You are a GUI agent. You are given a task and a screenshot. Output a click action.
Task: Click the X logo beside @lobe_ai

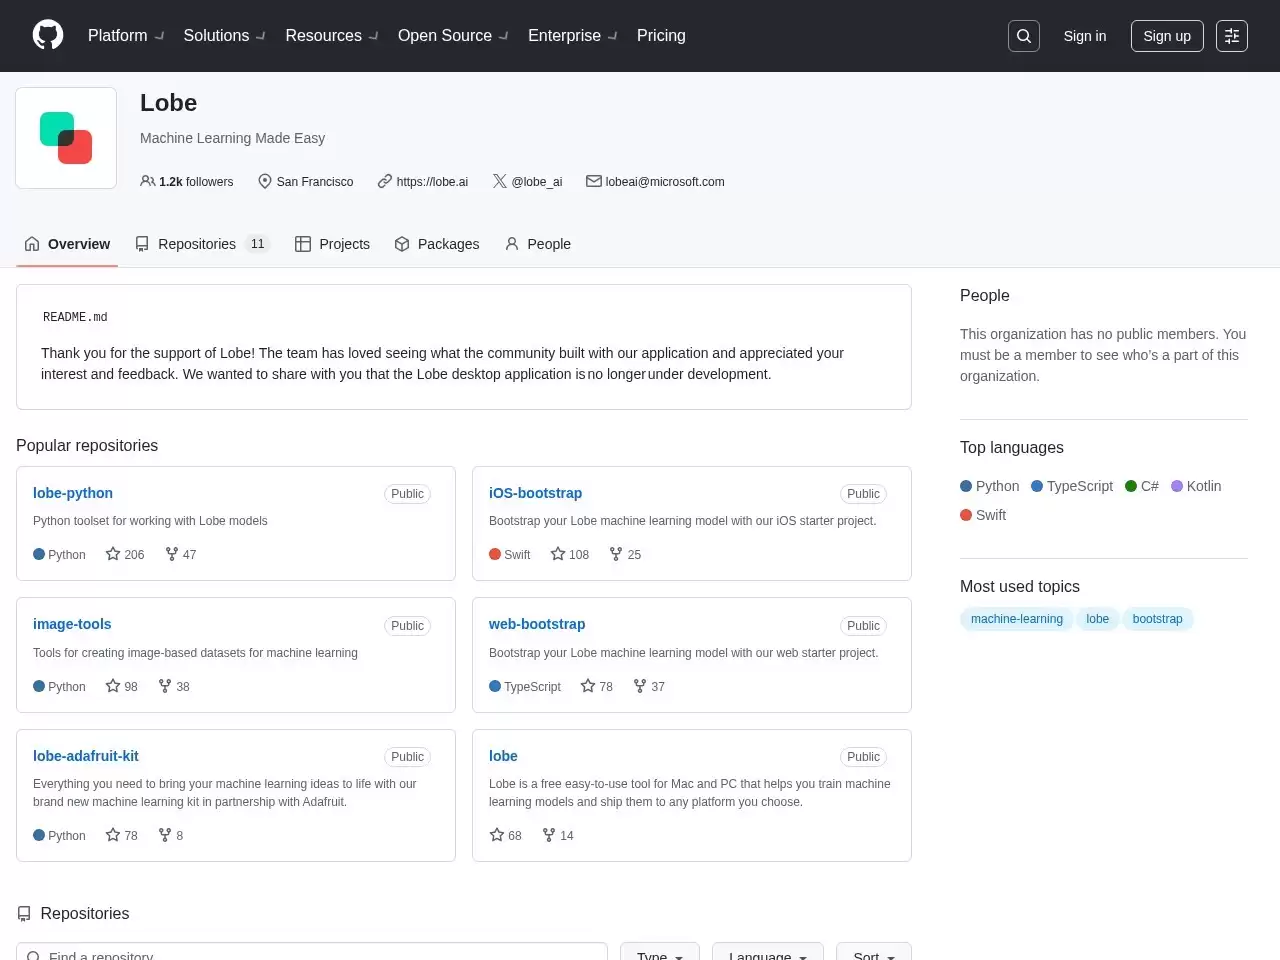500,181
